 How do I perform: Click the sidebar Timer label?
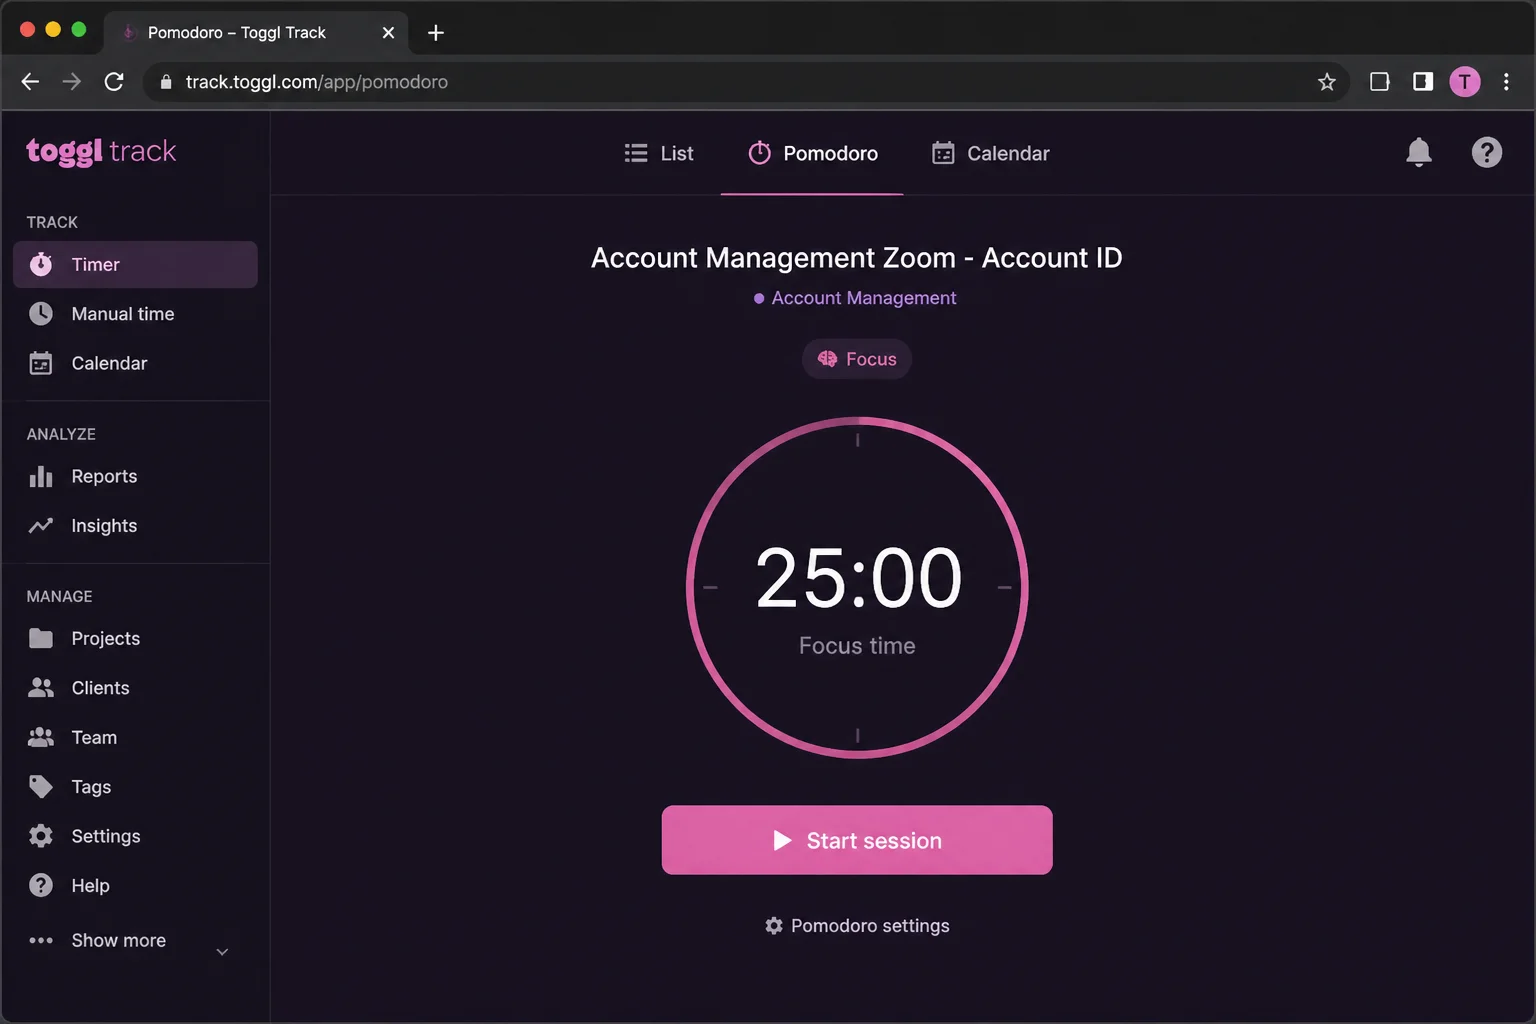95,264
